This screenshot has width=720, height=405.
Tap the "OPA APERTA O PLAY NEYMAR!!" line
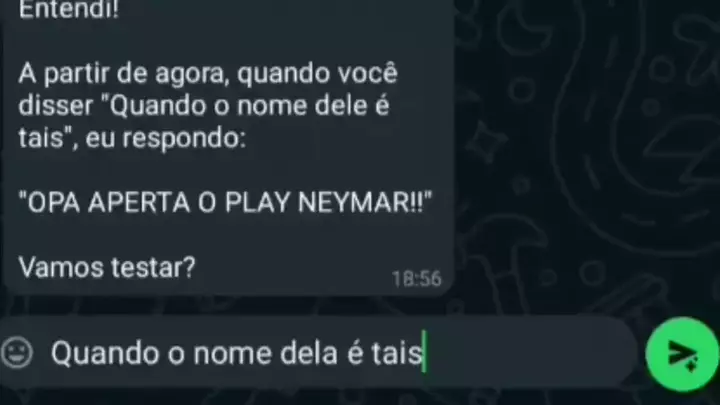coord(225,202)
